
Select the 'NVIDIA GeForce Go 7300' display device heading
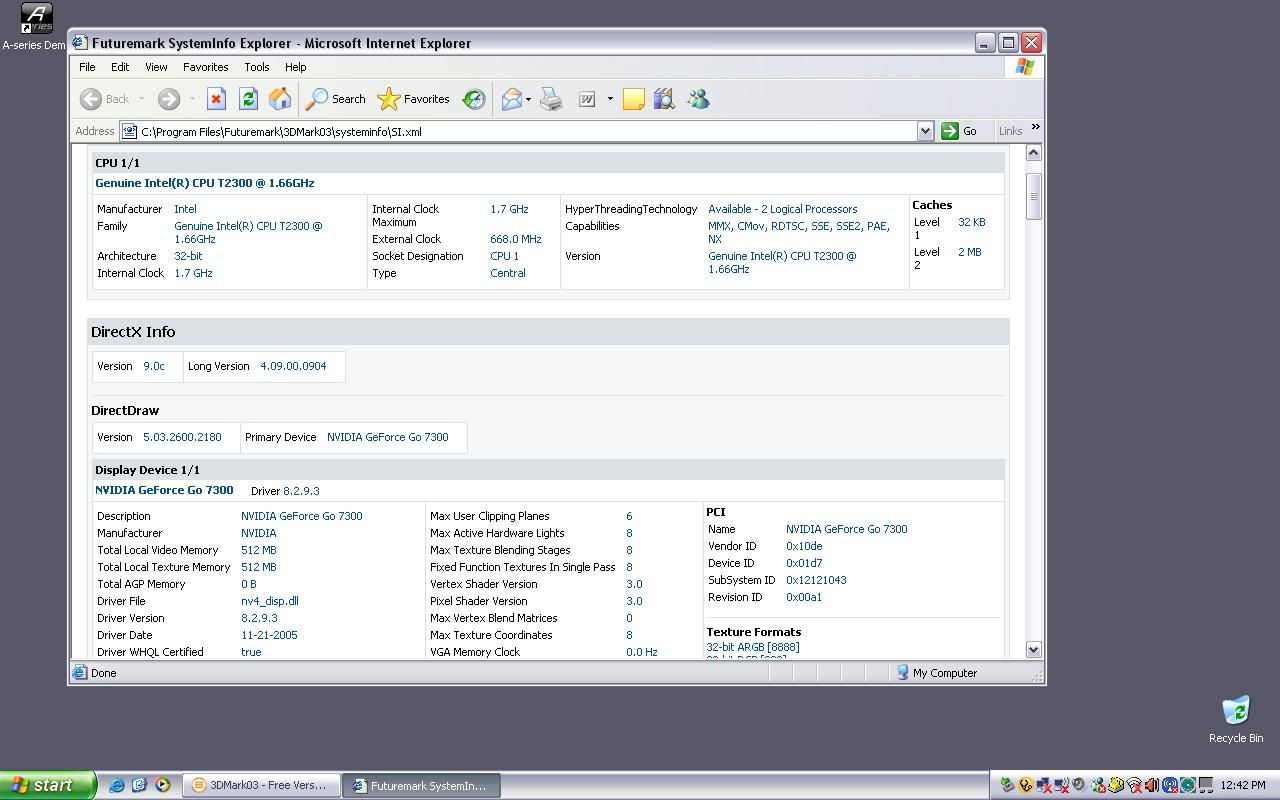tap(164, 490)
